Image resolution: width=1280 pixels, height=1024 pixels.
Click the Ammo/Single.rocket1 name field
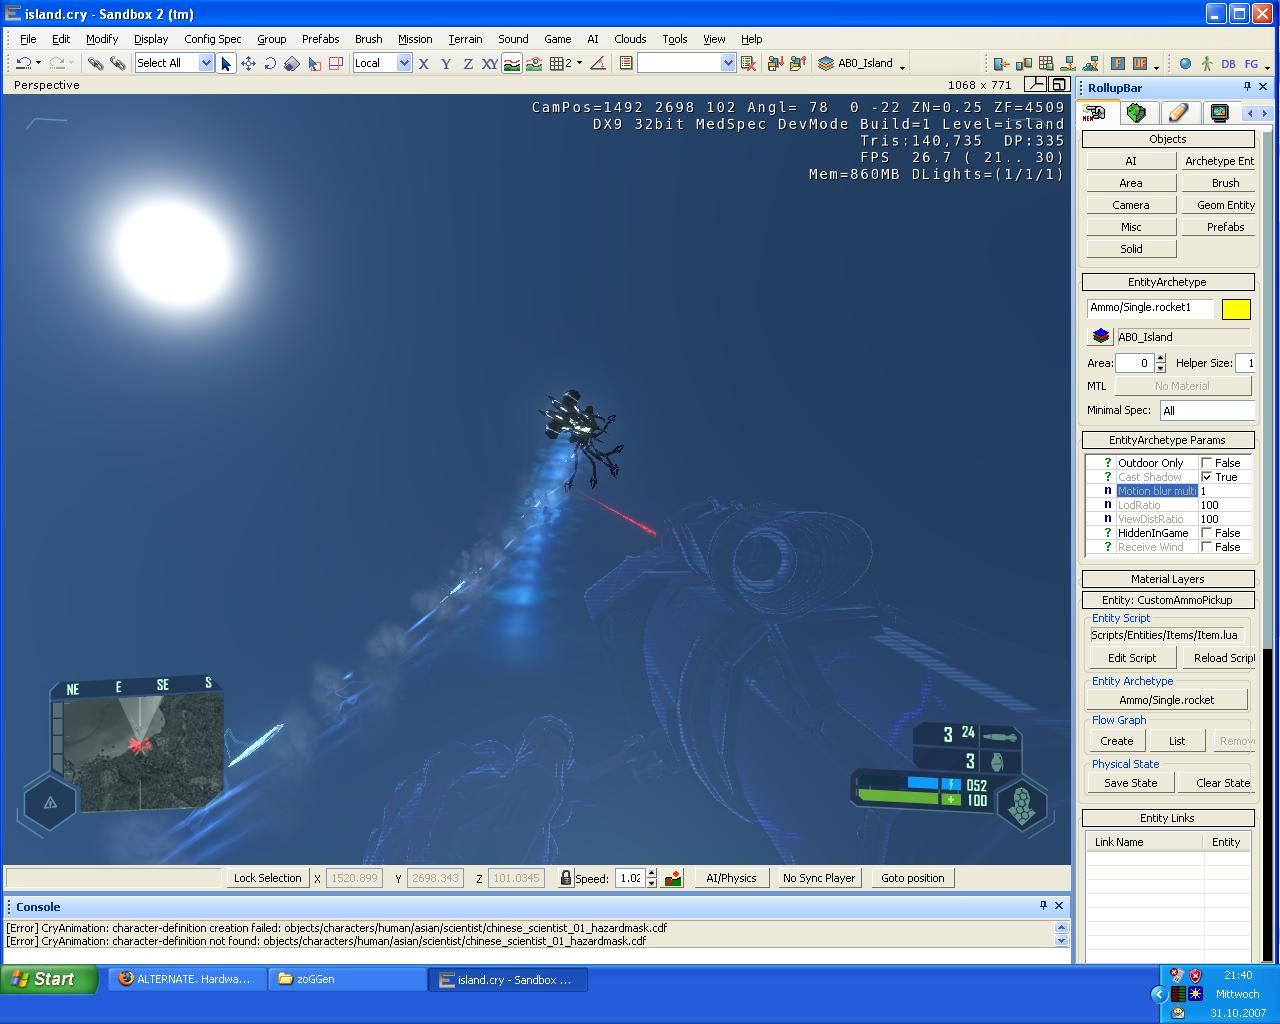(x=1150, y=308)
